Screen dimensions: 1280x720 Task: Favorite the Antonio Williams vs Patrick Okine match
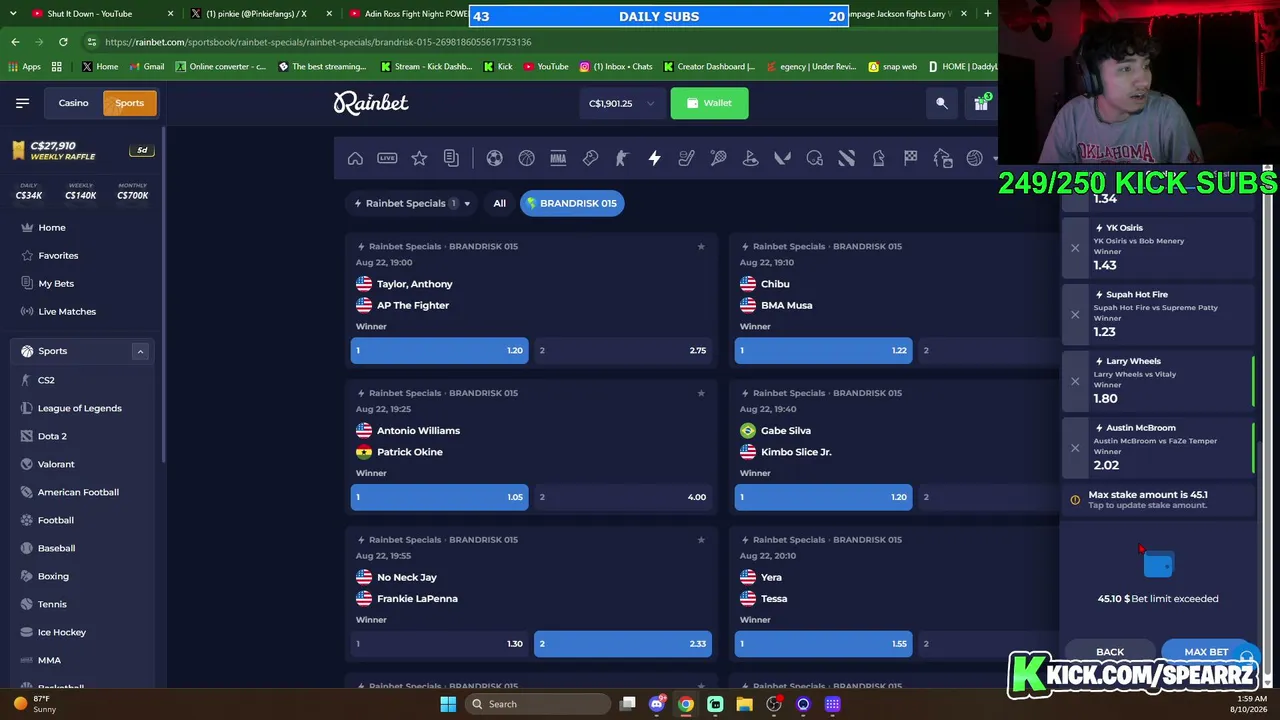coord(701,393)
